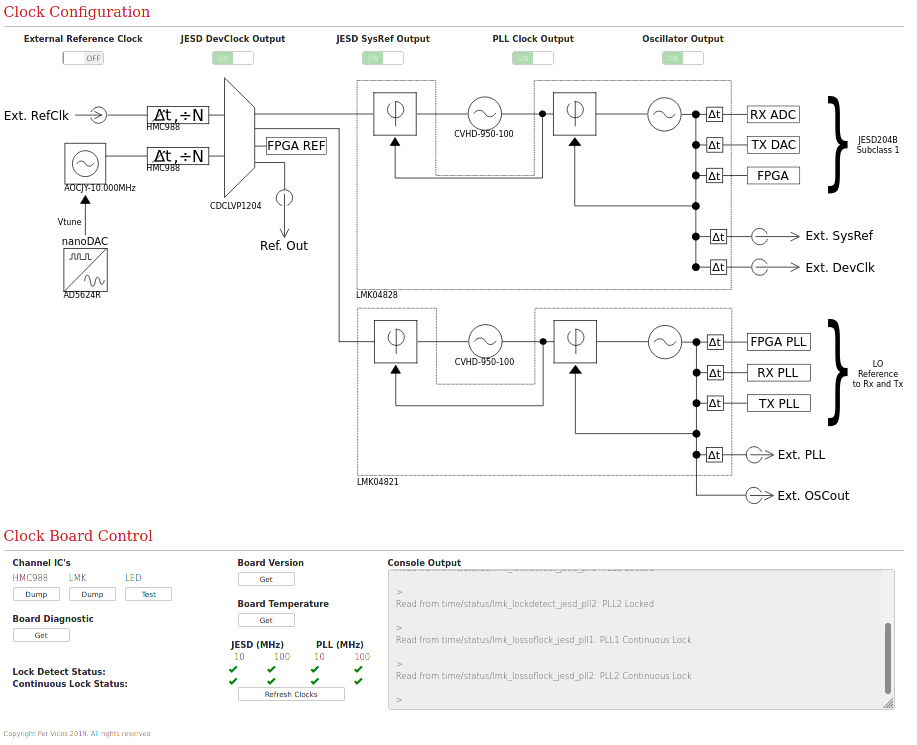Click the delay block before Ext. SysRef
917x745 pixels.
[718, 237]
